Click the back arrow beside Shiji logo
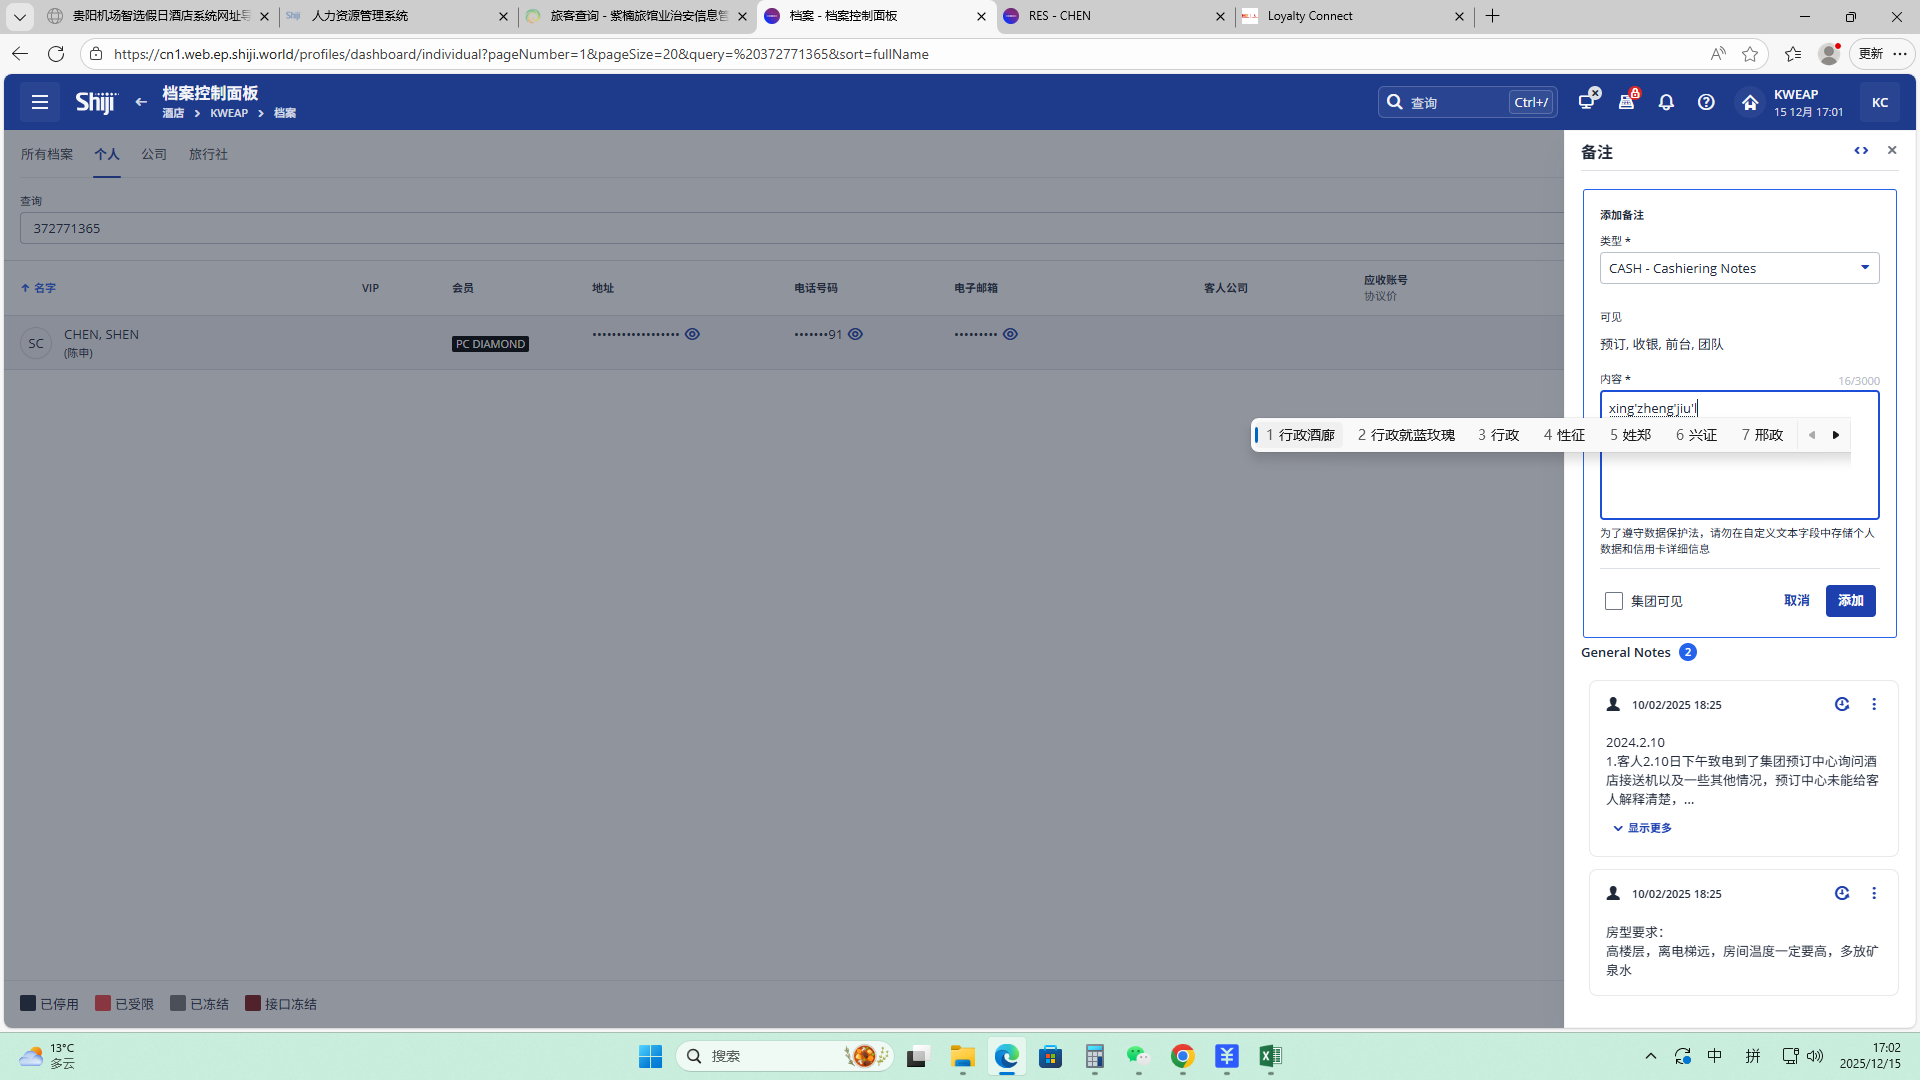This screenshot has height=1080, width=1920. click(141, 102)
